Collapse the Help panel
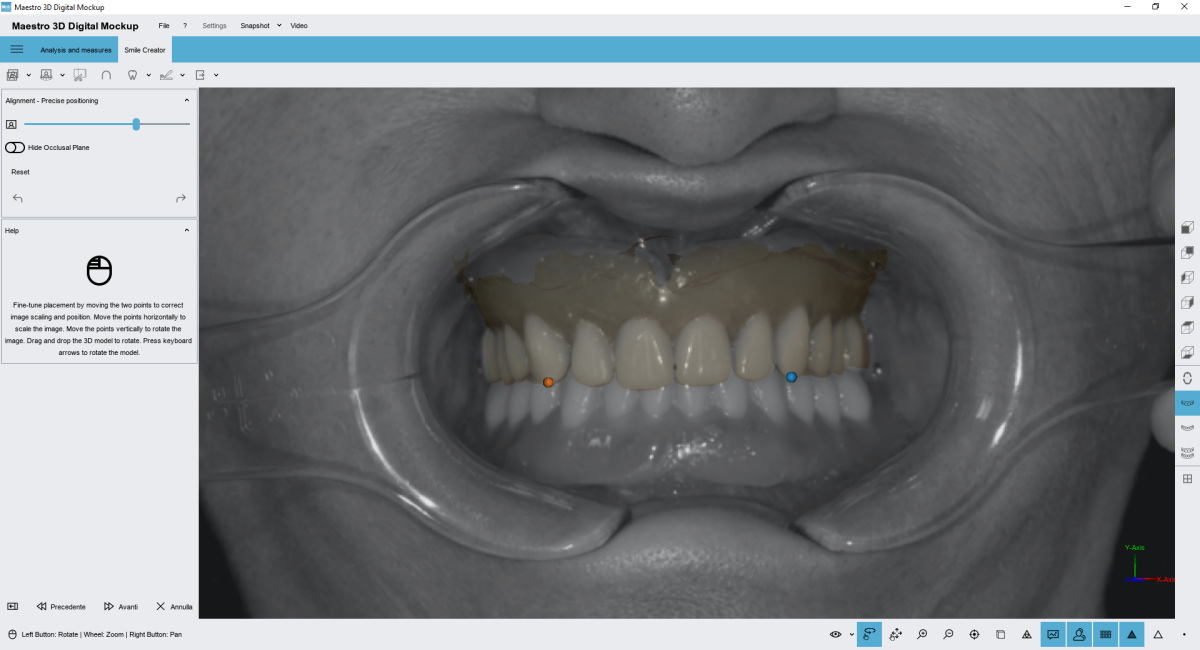 (186, 230)
